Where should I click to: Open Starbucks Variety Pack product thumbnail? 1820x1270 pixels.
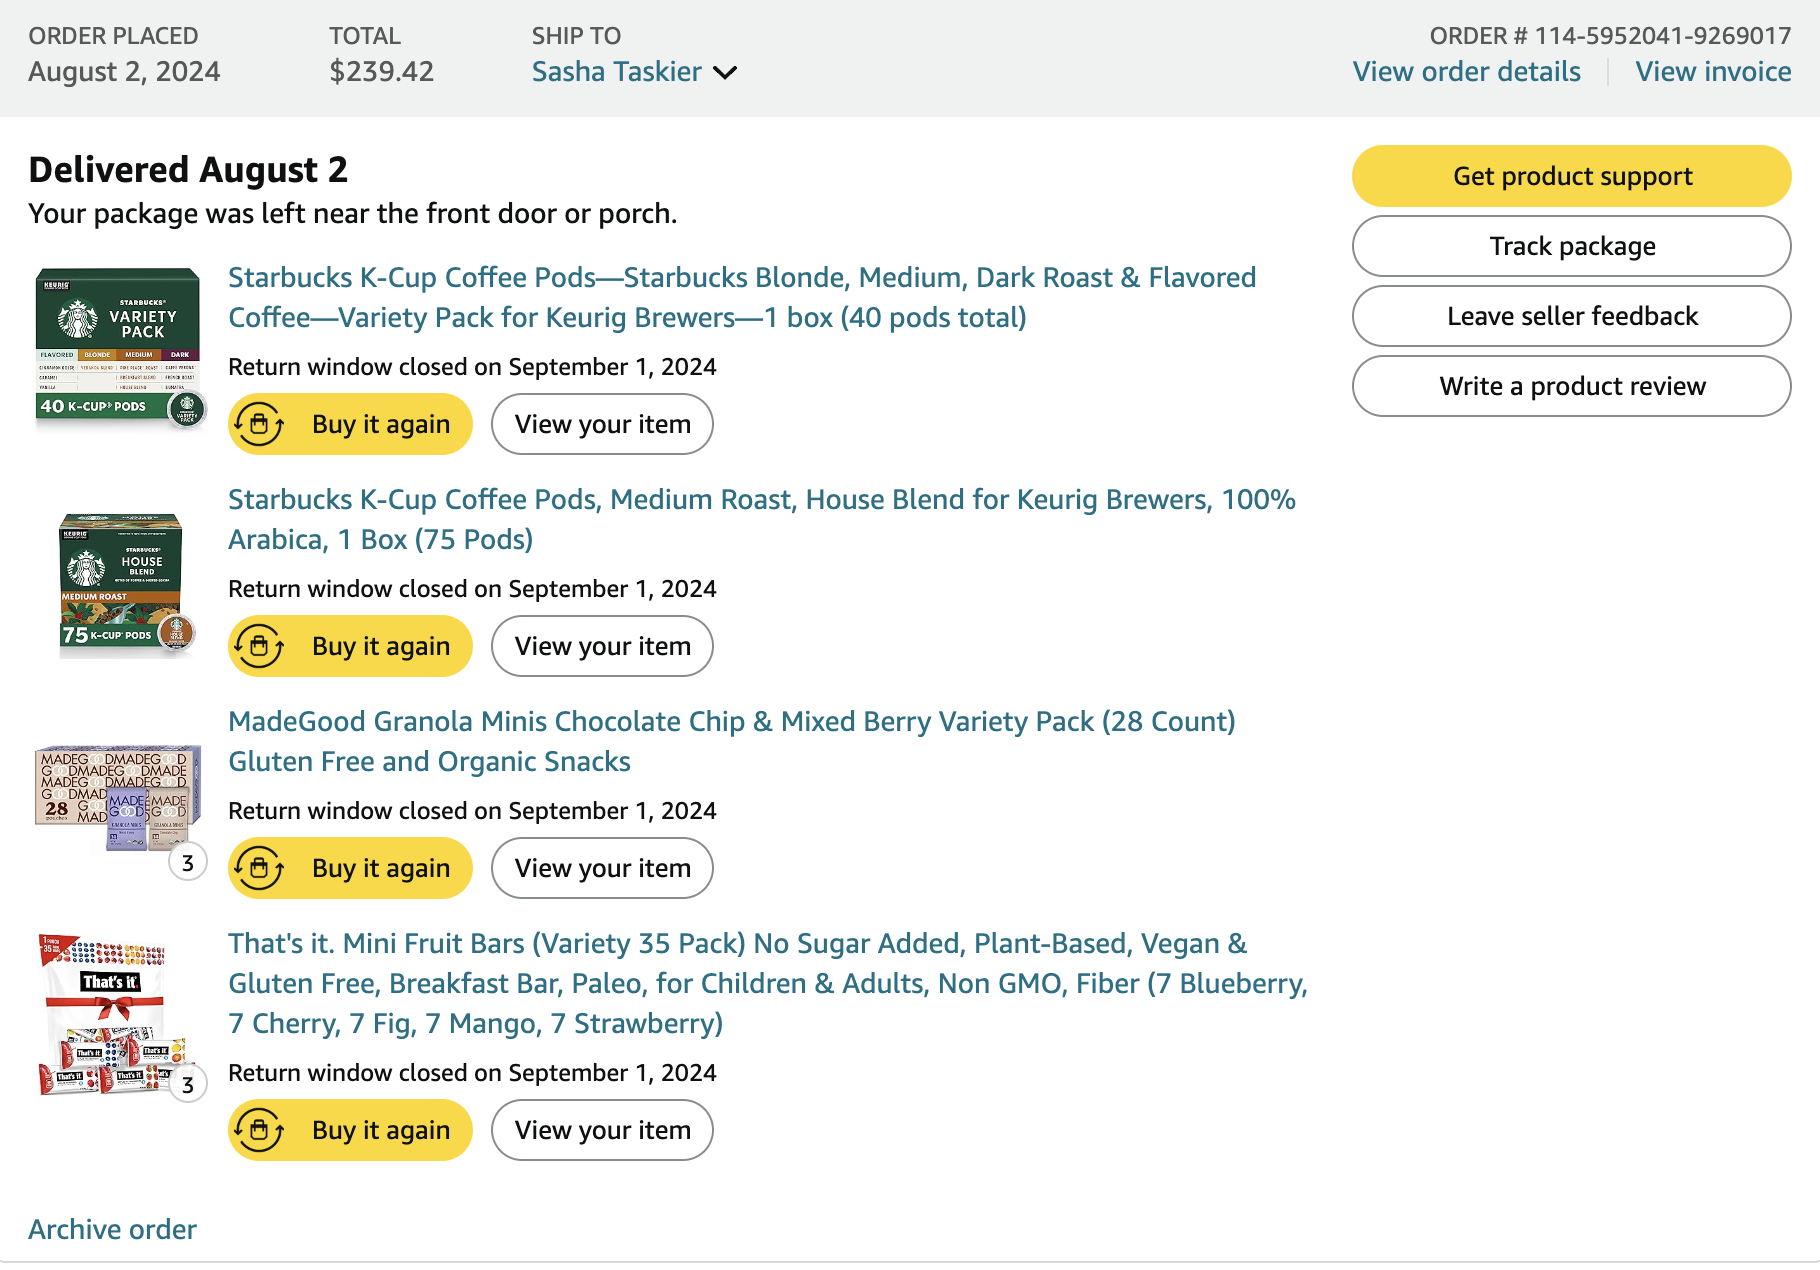click(x=119, y=346)
